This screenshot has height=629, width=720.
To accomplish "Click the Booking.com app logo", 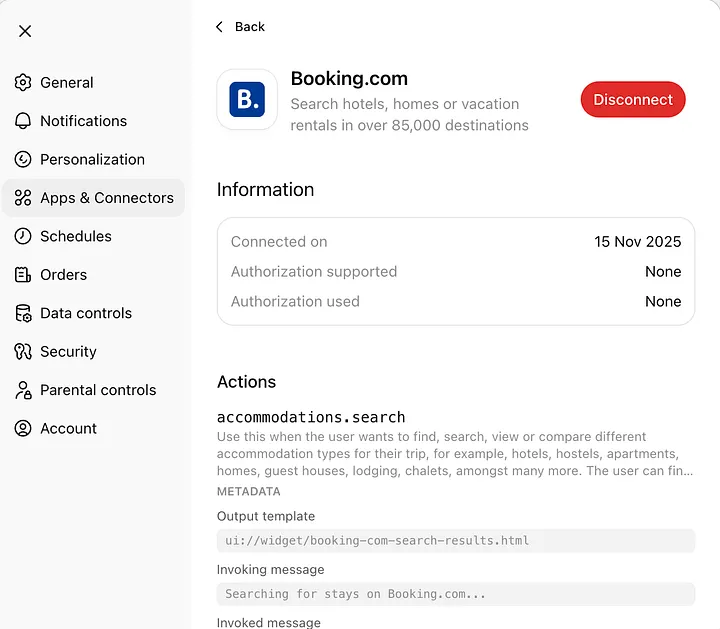I will [247, 100].
